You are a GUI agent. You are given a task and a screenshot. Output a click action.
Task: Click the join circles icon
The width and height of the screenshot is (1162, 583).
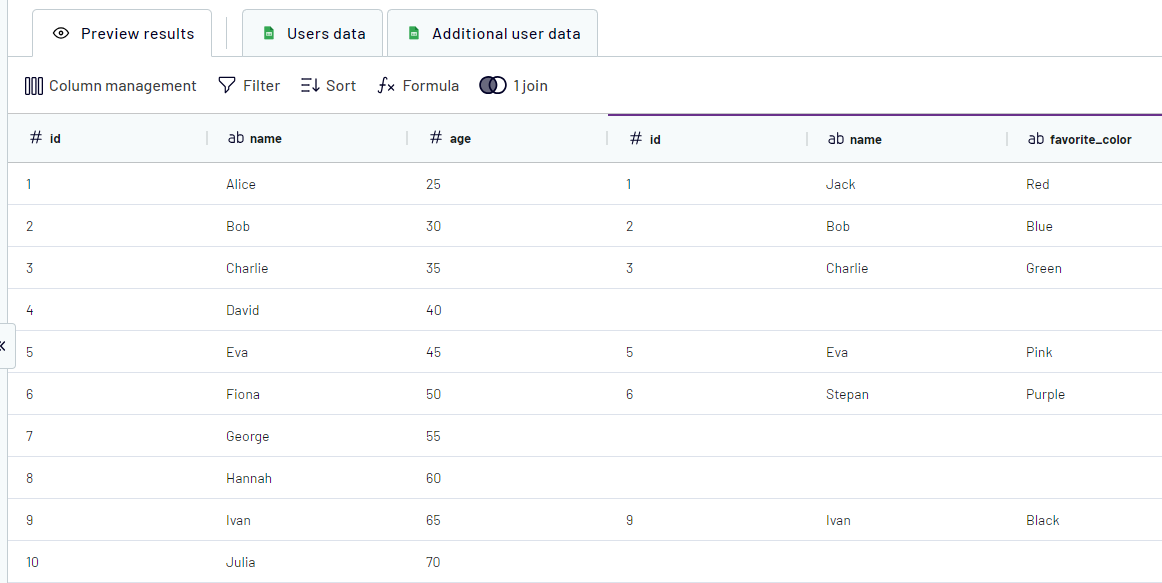click(493, 86)
